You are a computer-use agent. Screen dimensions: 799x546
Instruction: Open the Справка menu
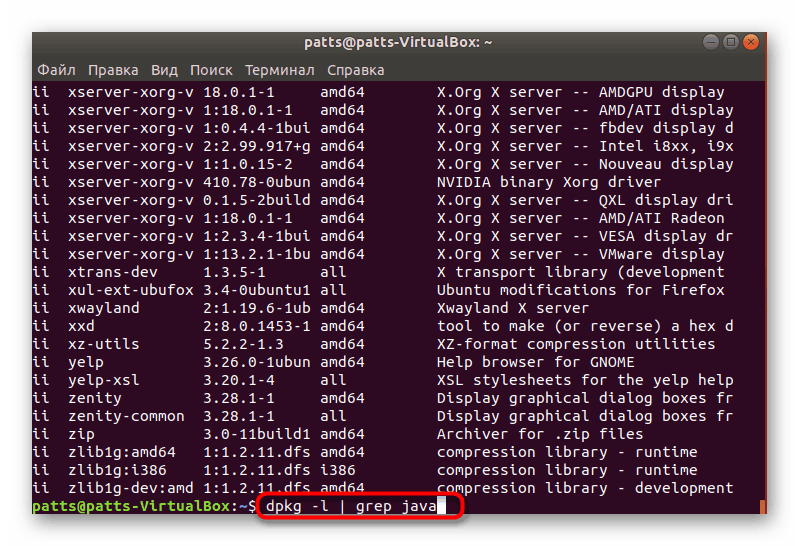(355, 70)
